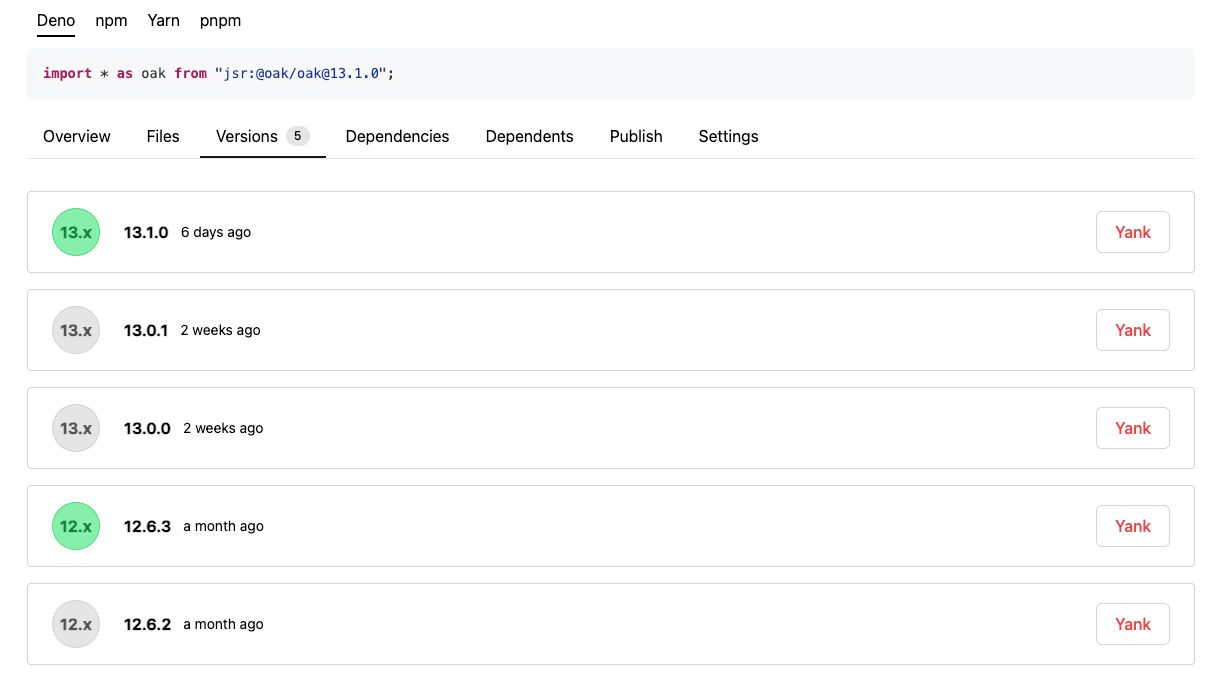Yank version 12.6.3
1207x673 pixels.
[1133, 526]
